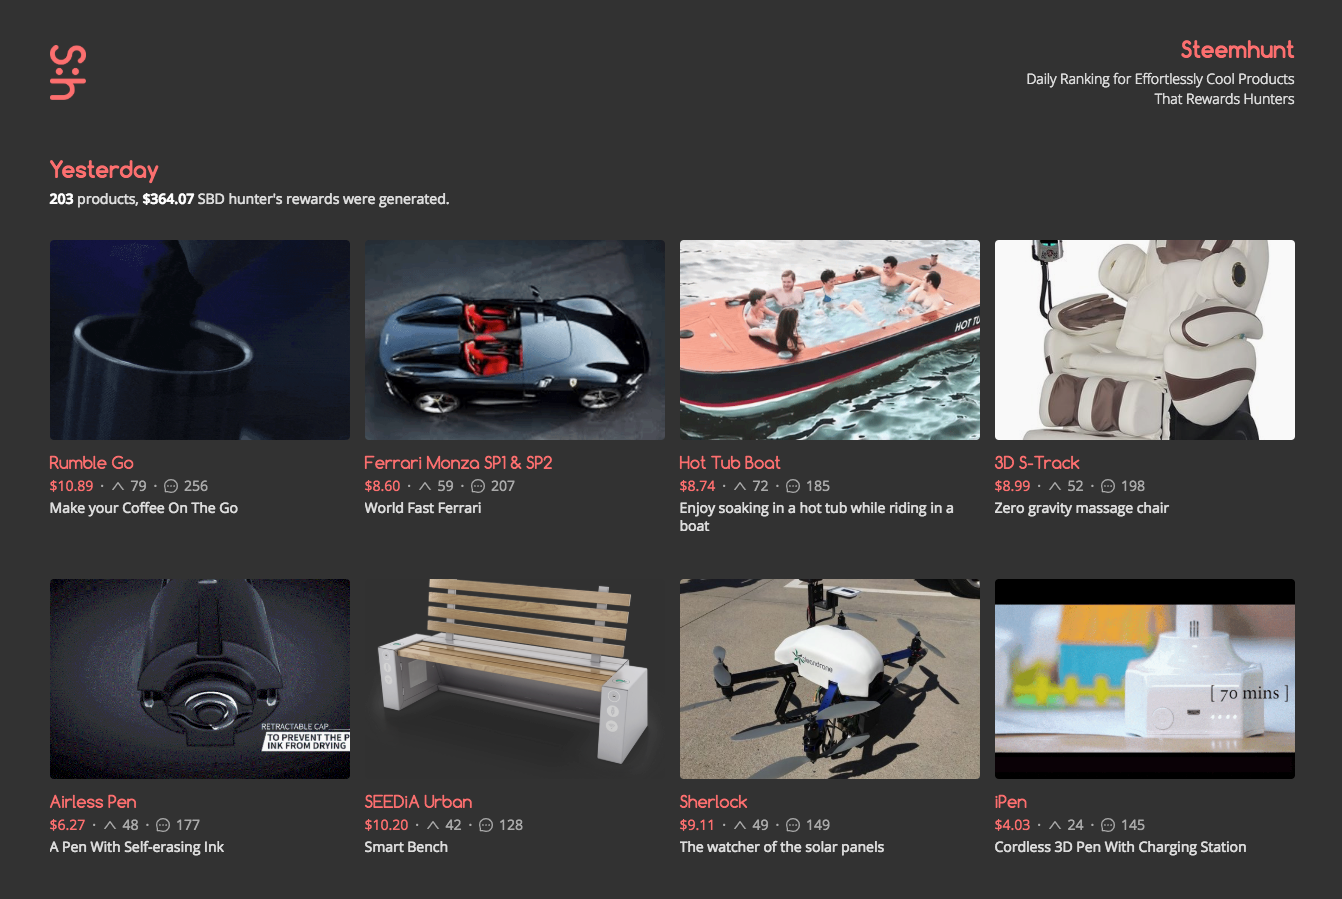The image size is (1342, 899).
Task: Open the Ferrari Monza SP1 & SP2 link
Action: click(458, 463)
